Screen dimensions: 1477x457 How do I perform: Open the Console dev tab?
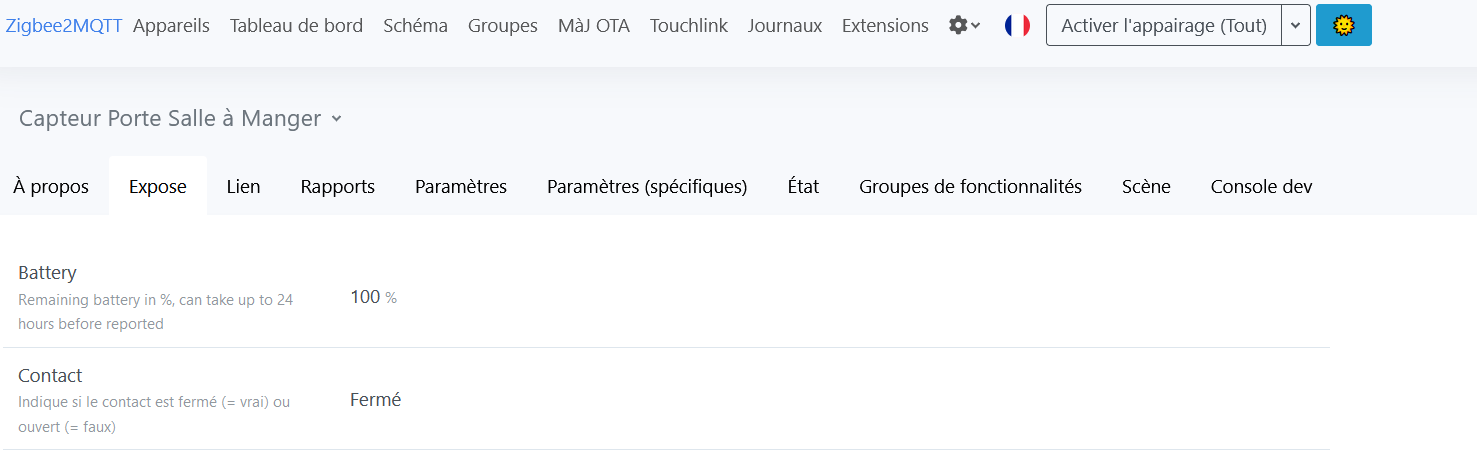[1261, 186]
